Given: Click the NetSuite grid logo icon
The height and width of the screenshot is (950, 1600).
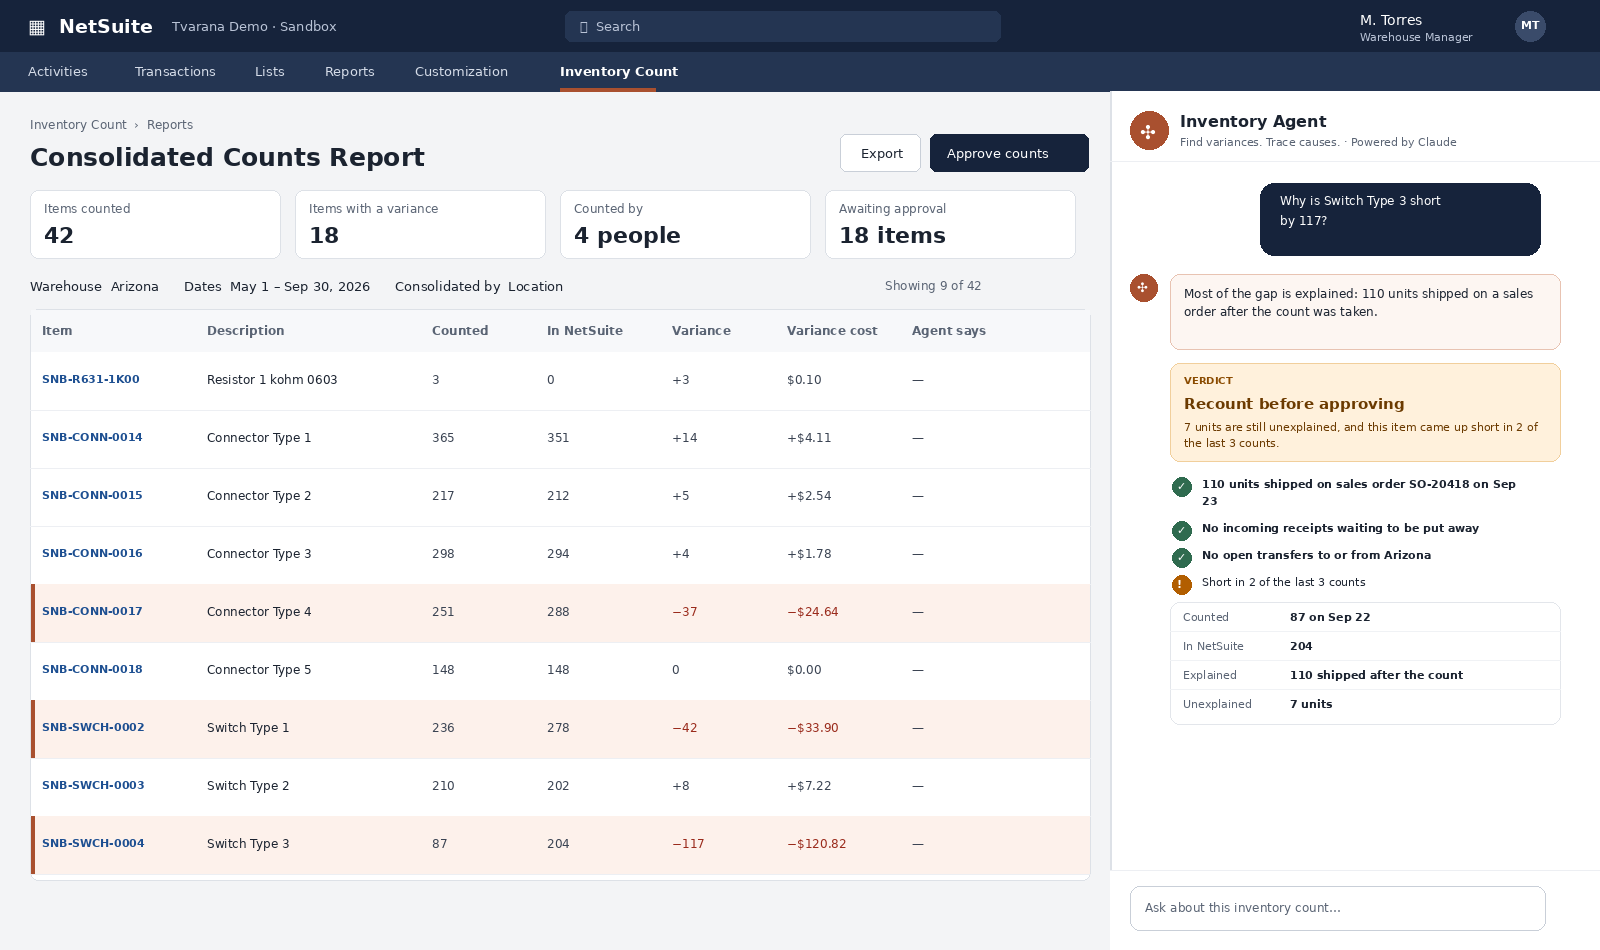Looking at the screenshot, I should 37,27.
